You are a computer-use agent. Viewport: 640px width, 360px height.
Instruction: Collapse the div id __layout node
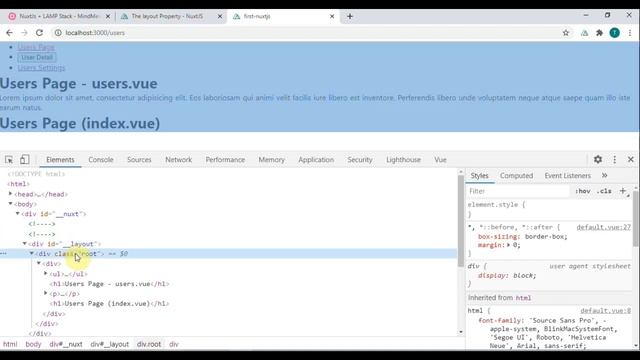point(24,244)
